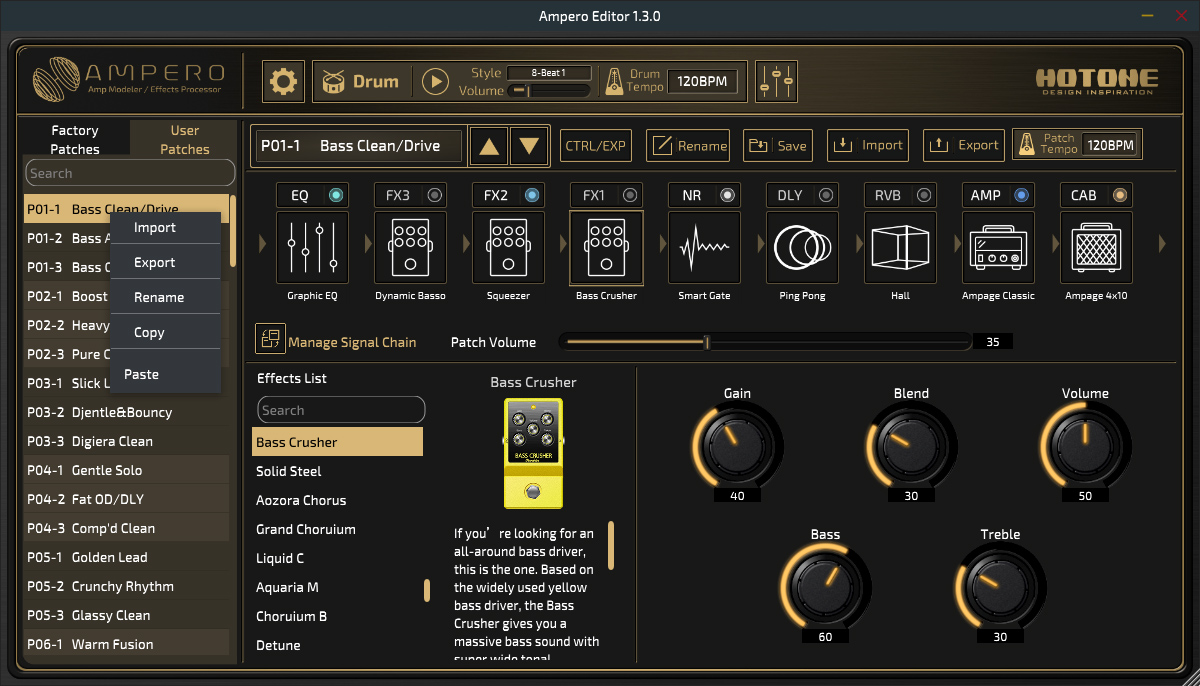Toggle the DLY module on/off
This screenshot has height=686, width=1200.
pyautogui.click(x=826, y=195)
